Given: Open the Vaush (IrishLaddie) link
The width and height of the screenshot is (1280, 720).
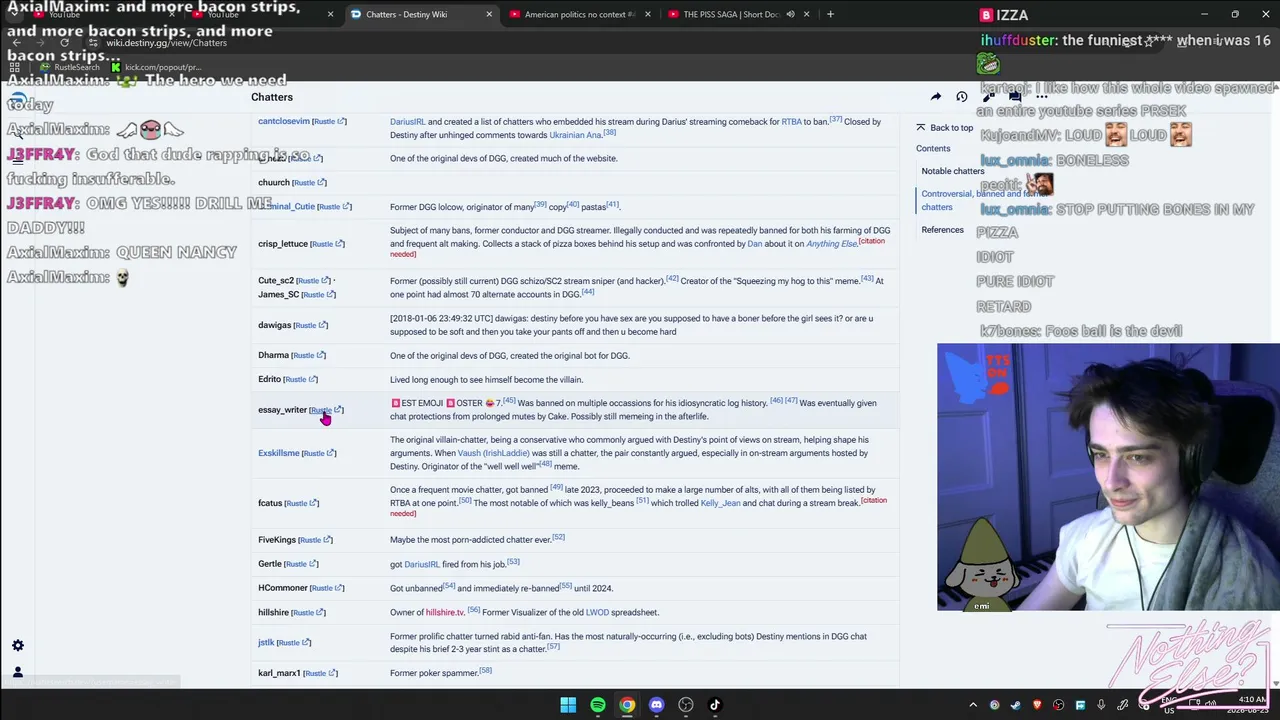Looking at the screenshot, I should [x=493, y=453].
